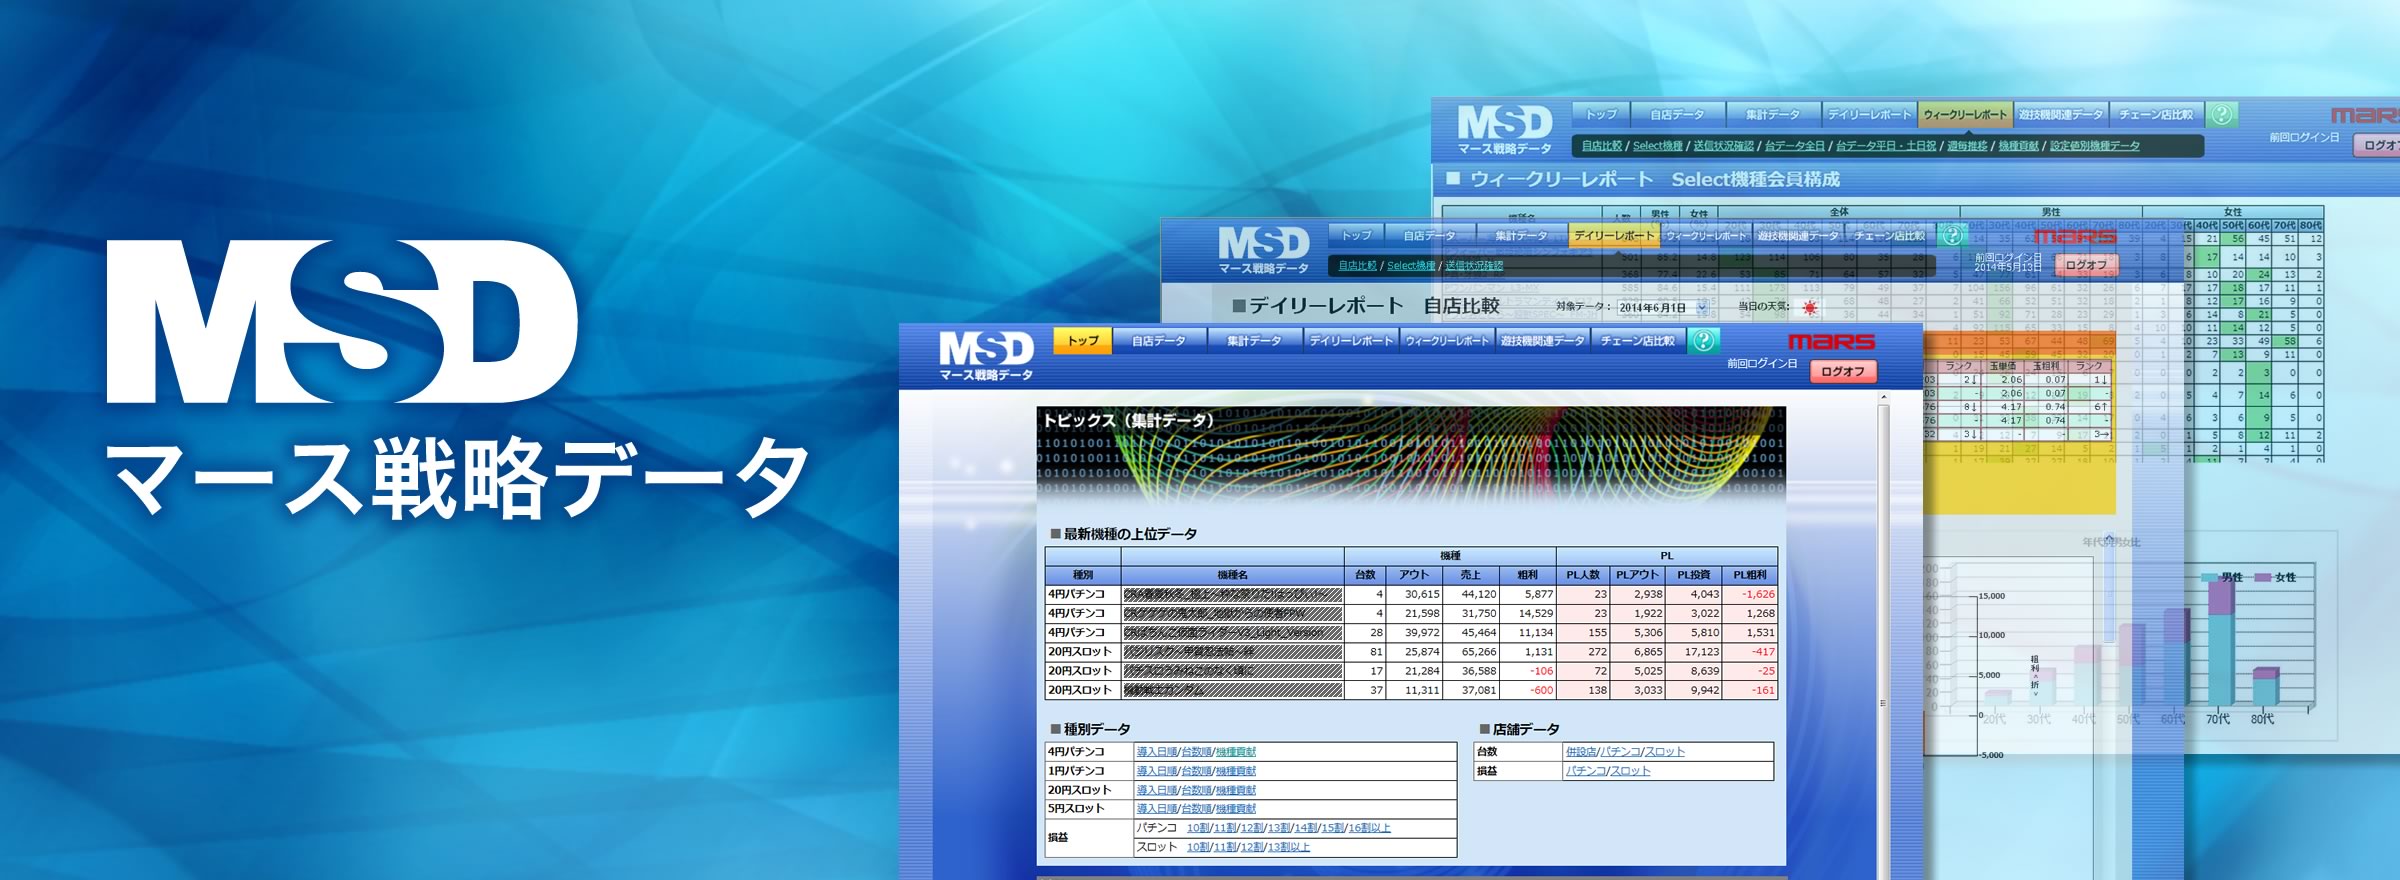2400x880 pixels.
Task: Click the トピックス(集計データ) banner image
Action: click(x=1411, y=455)
